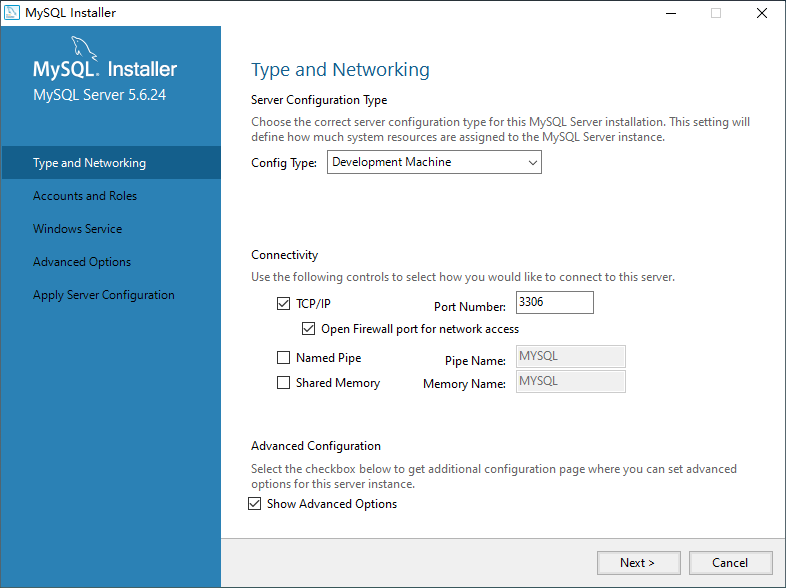
Task: Click the MySQL dolphin logo
Action: (x=84, y=49)
